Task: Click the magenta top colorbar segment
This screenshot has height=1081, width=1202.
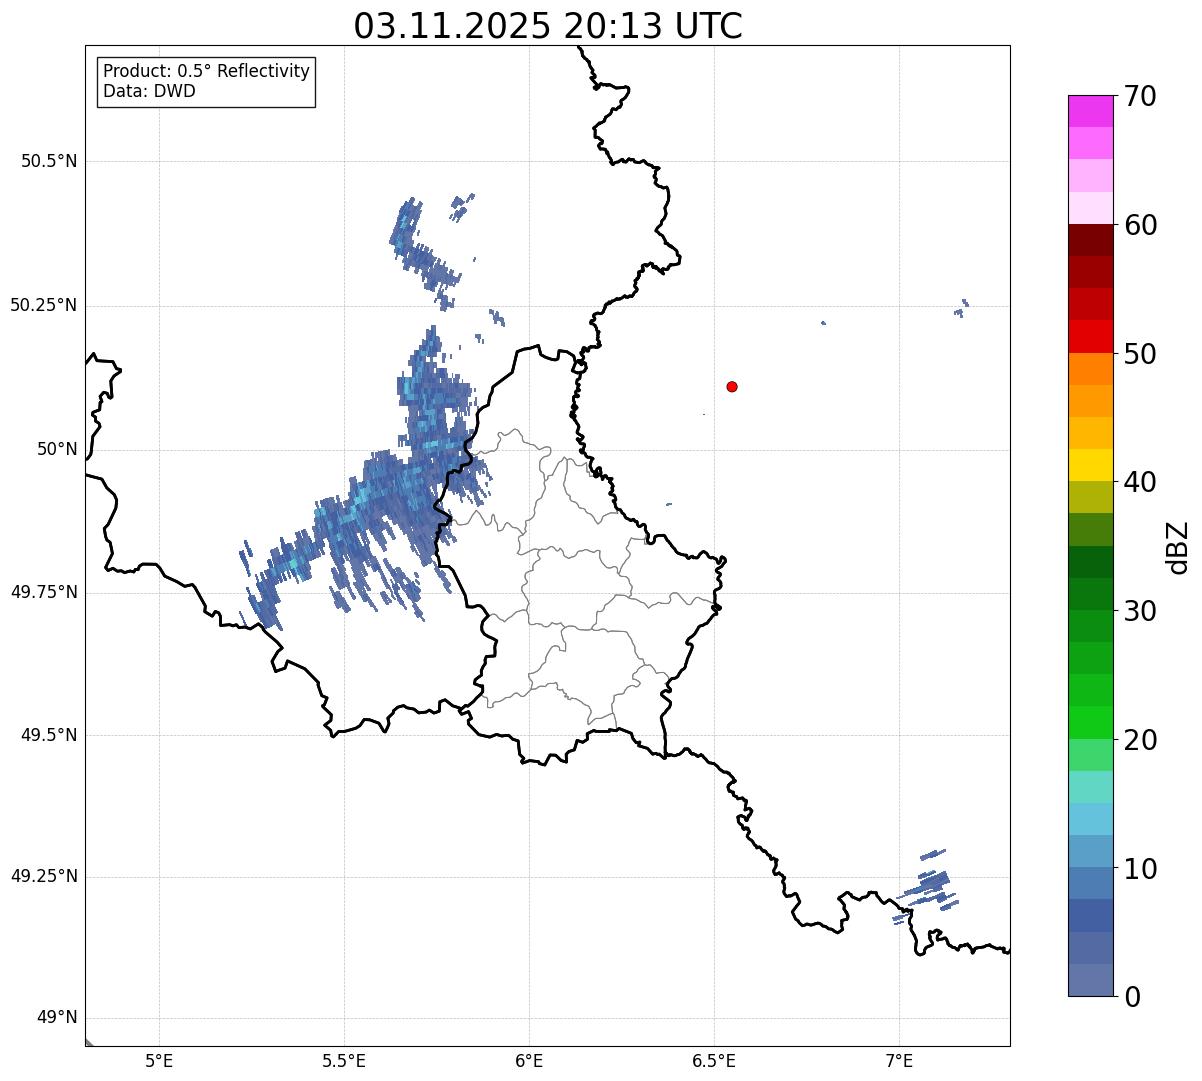Action: (1091, 111)
